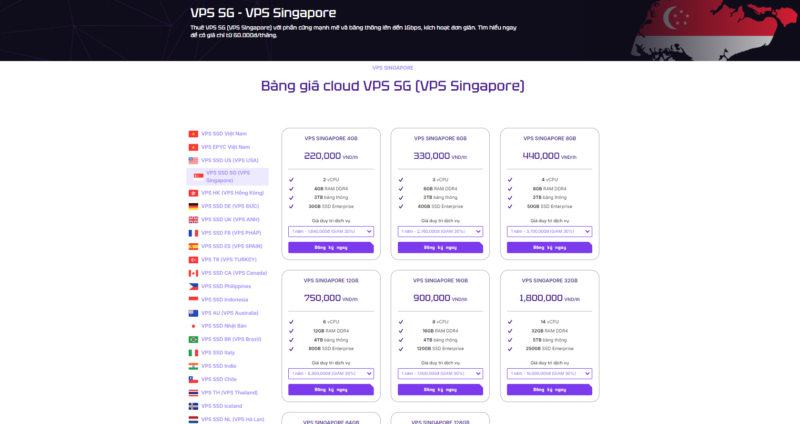Open the billing period dropdown for VPS Singapore 8GB
Screen dimensions: 800x424
549,232
